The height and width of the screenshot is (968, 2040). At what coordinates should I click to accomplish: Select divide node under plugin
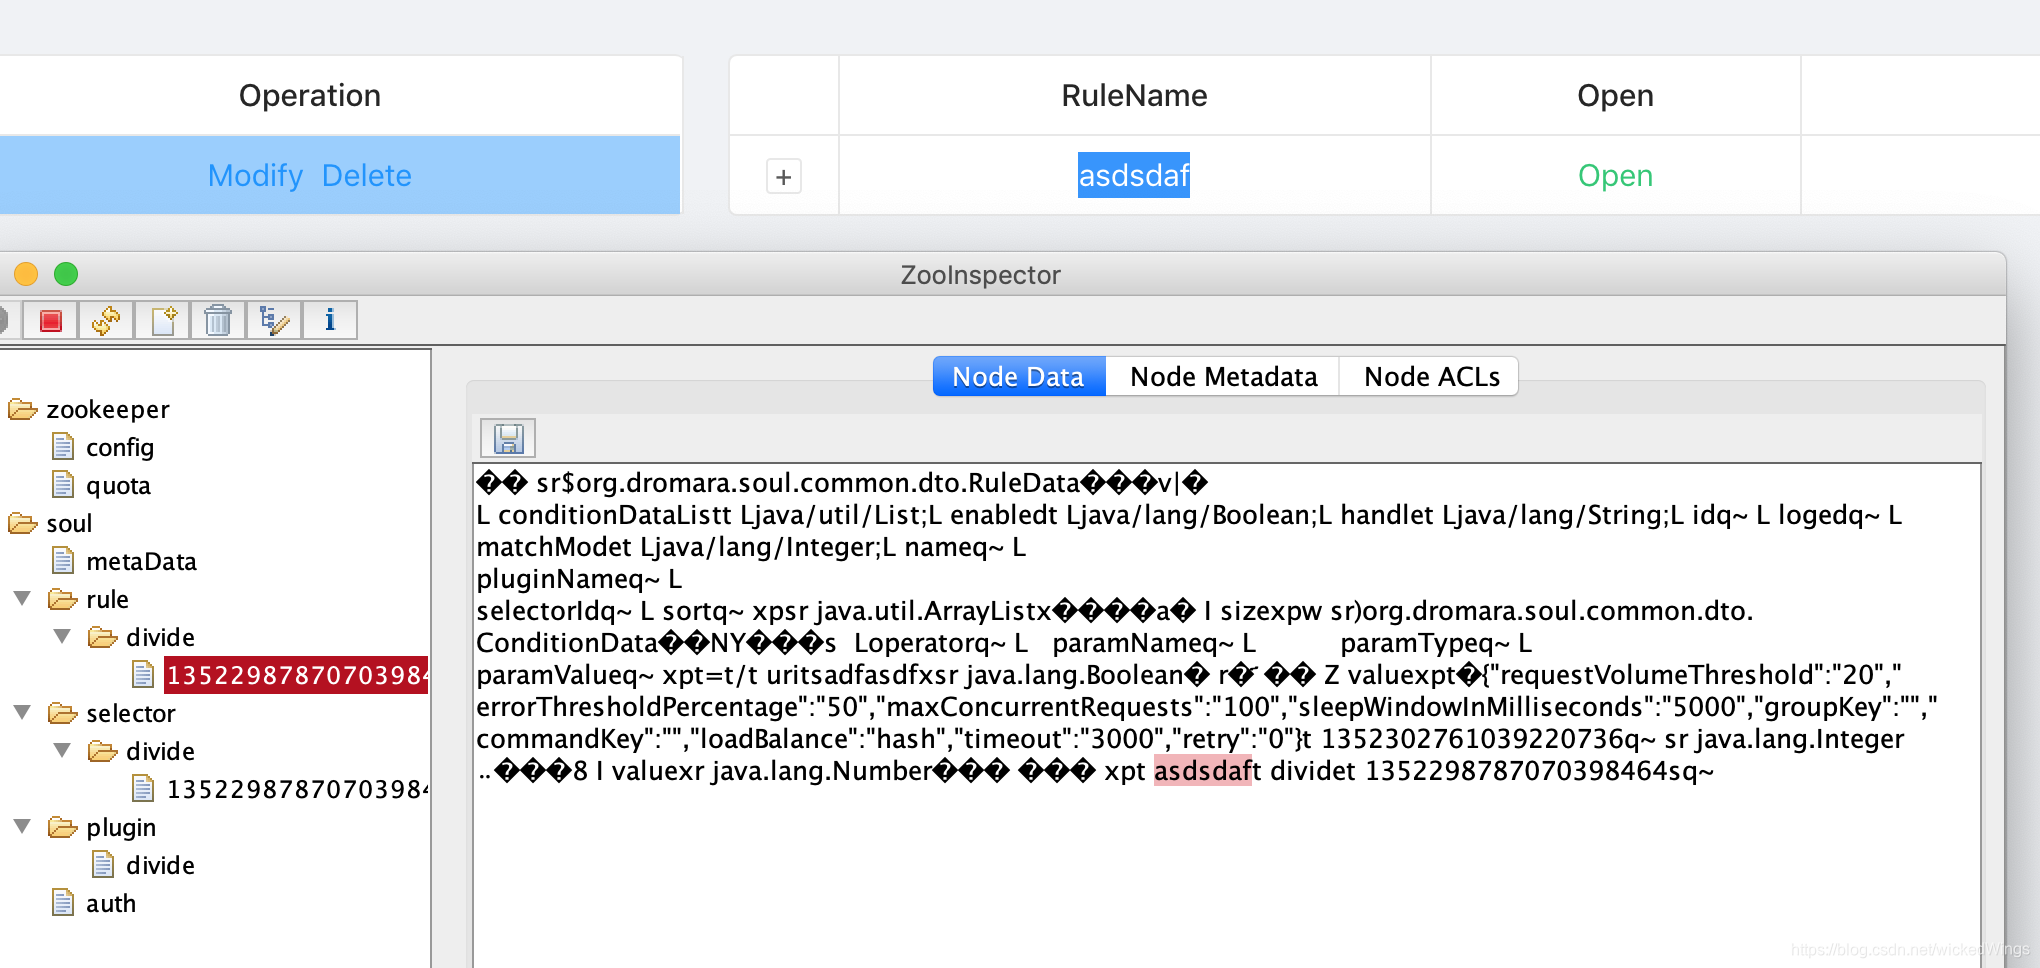160,865
